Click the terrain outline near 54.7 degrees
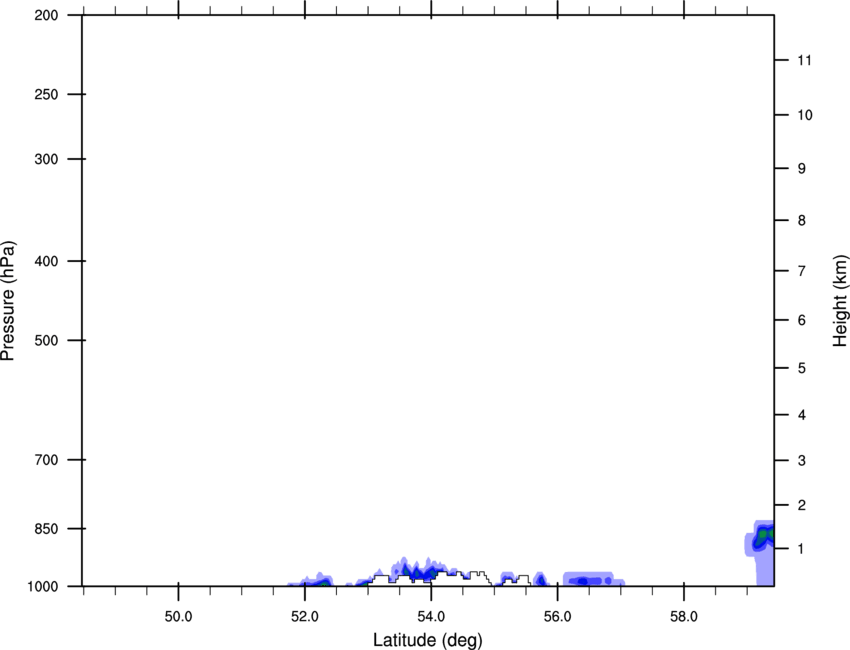Screen dimensions: 850x650 [479, 577]
